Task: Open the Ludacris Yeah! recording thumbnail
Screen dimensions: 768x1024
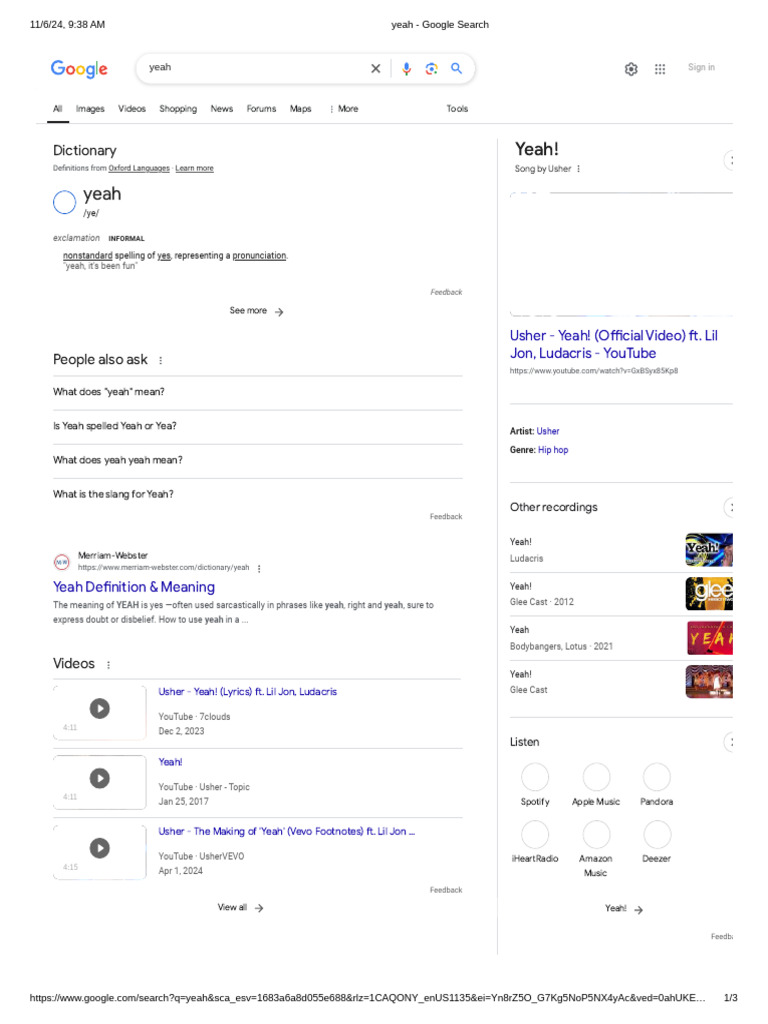Action: click(709, 550)
